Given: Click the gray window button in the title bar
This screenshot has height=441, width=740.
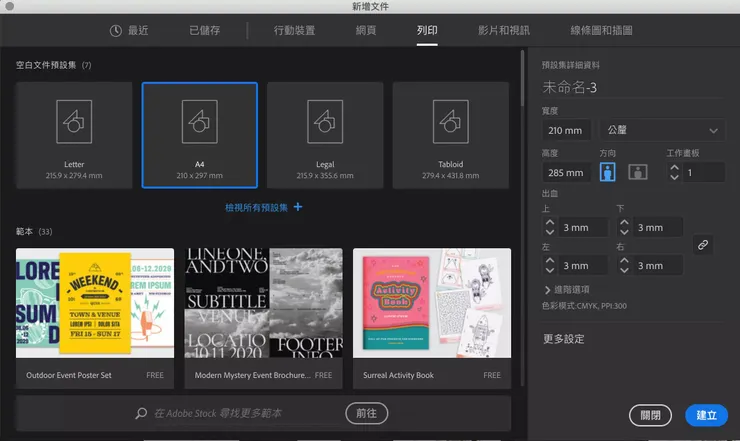Looking at the screenshot, I should [x=9, y=6].
